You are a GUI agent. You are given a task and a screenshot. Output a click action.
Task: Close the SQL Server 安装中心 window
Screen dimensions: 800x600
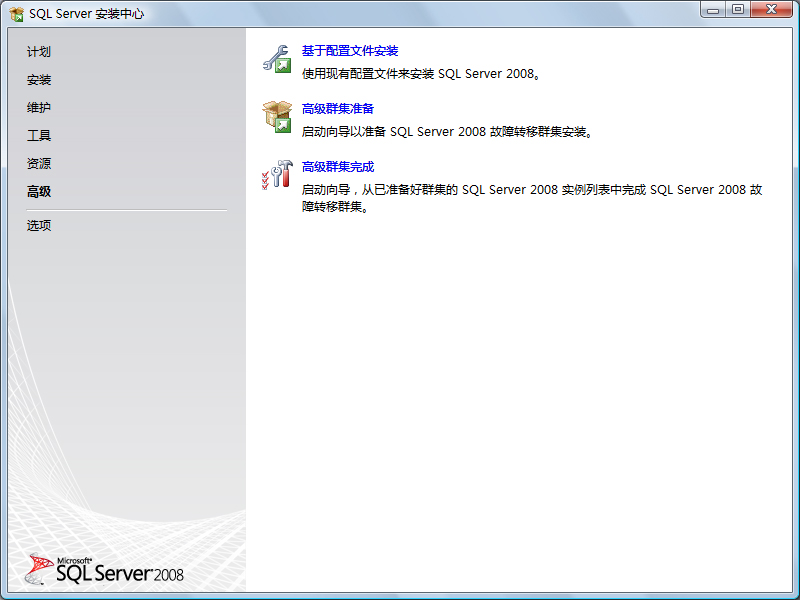771,10
